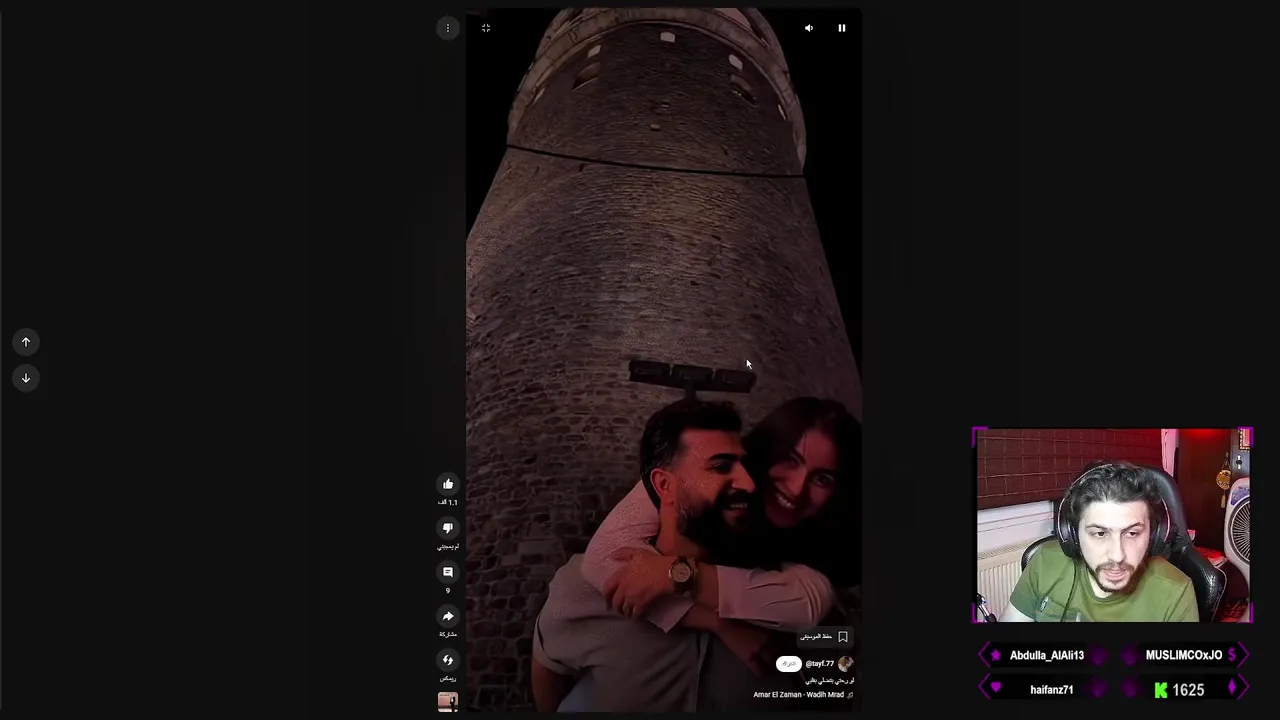Screen dimensions: 1280x720
Task: Click the 1625 Kick follower count
Action: 1188,690
